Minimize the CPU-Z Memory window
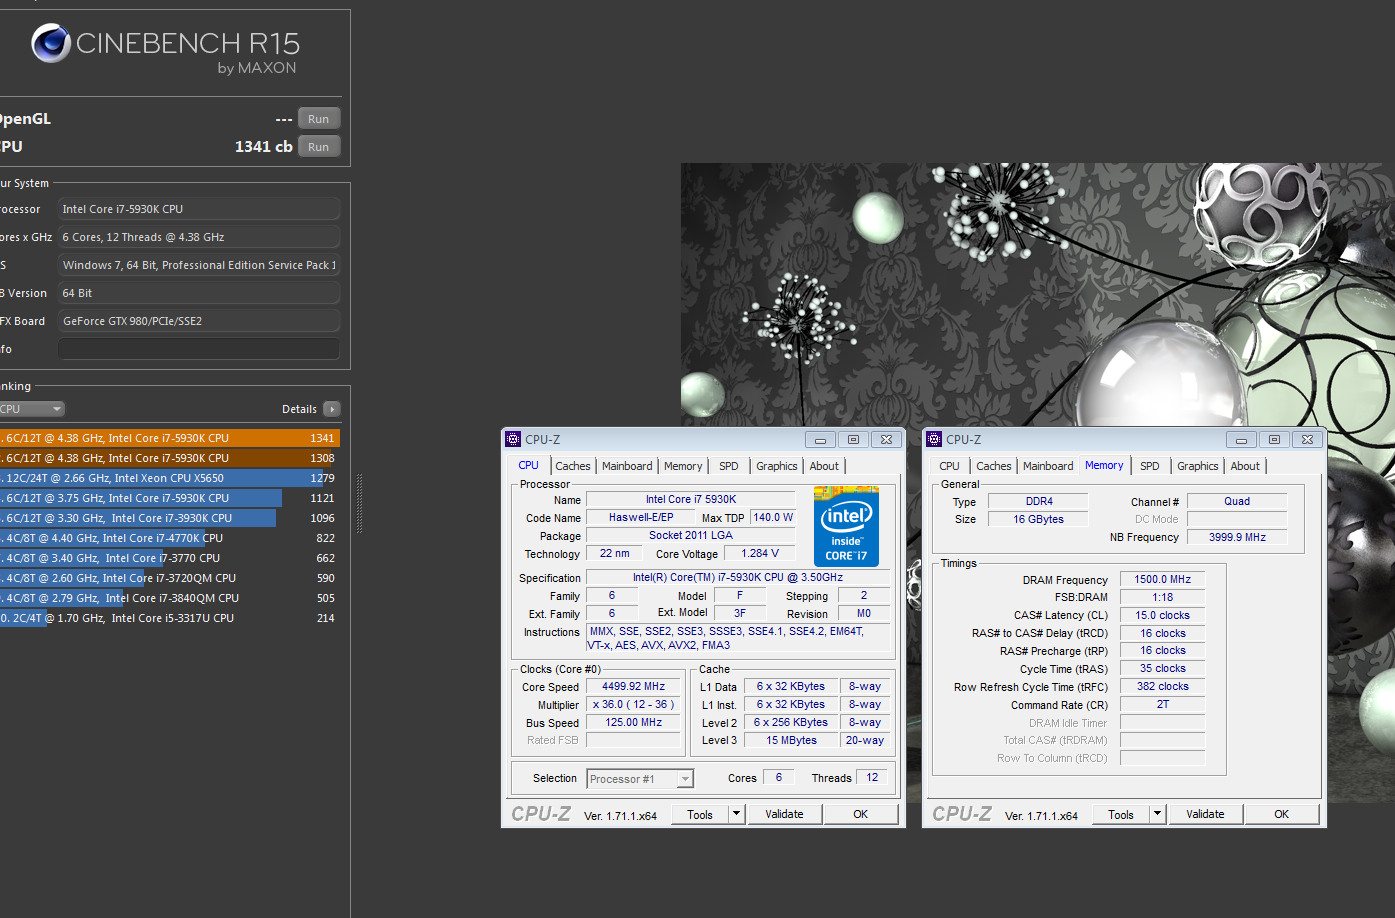 1241,440
